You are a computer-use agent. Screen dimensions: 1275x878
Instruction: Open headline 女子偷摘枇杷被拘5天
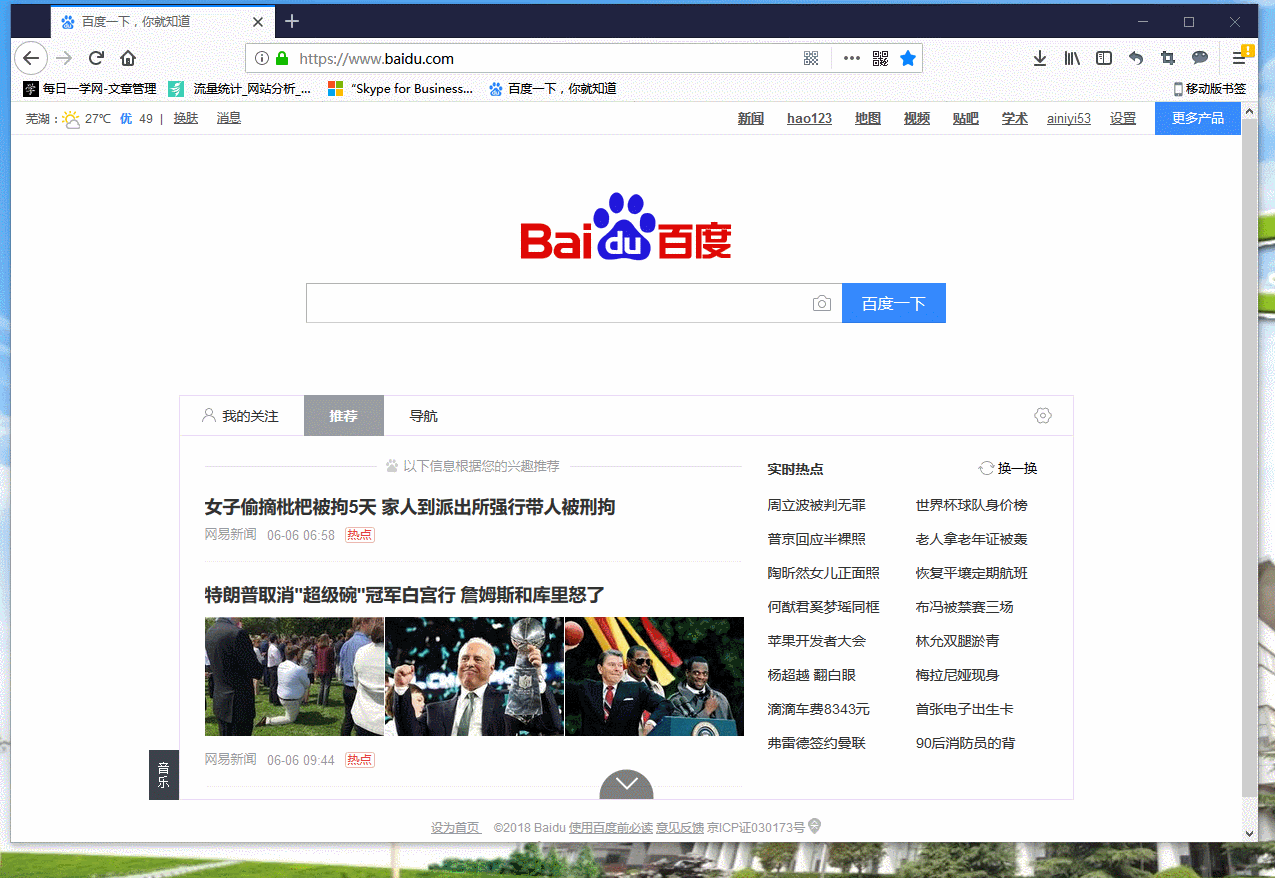click(410, 507)
